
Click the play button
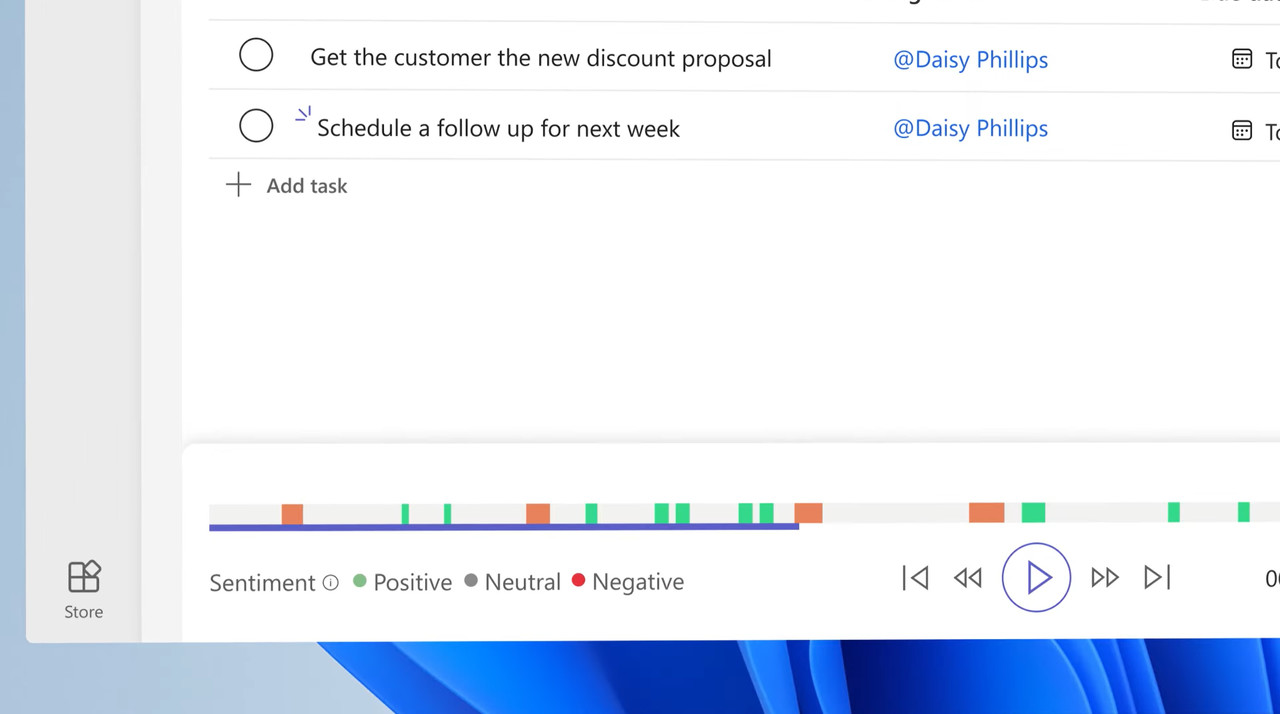coord(1036,577)
